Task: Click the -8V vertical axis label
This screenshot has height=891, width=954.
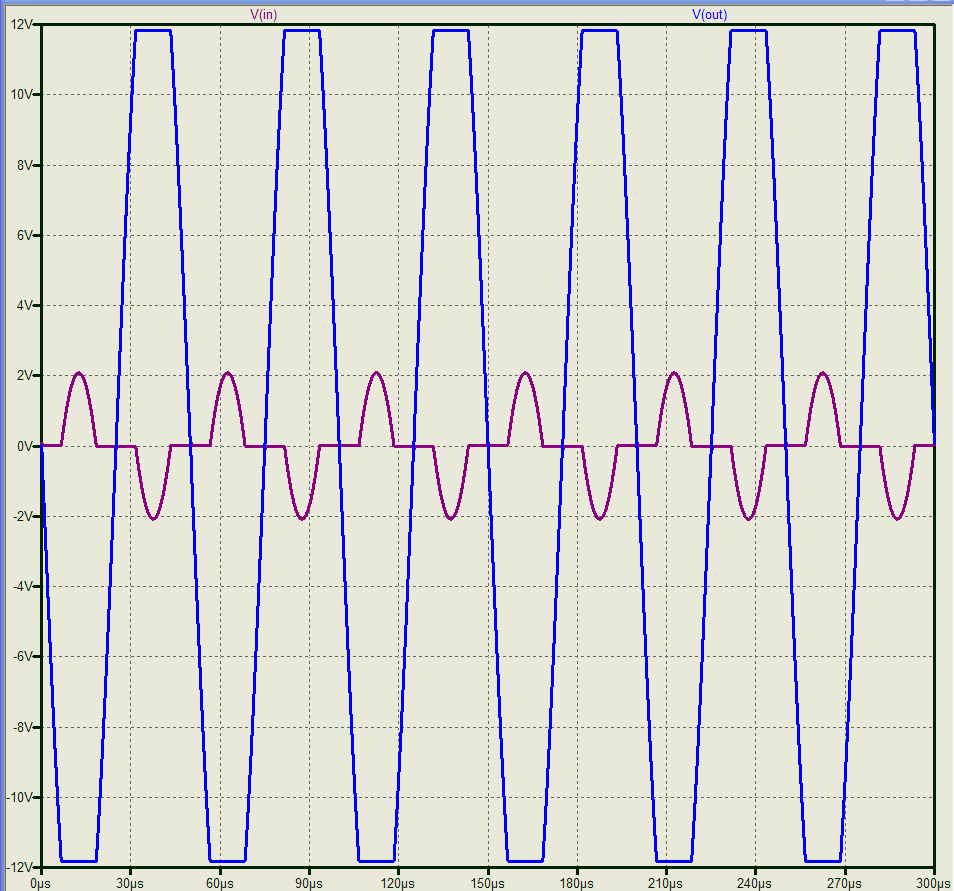Action: [23, 727]
